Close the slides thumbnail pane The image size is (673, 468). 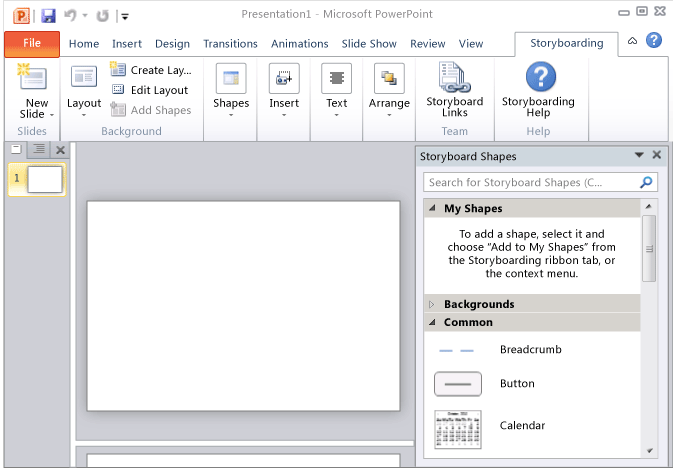pos(61,150)
